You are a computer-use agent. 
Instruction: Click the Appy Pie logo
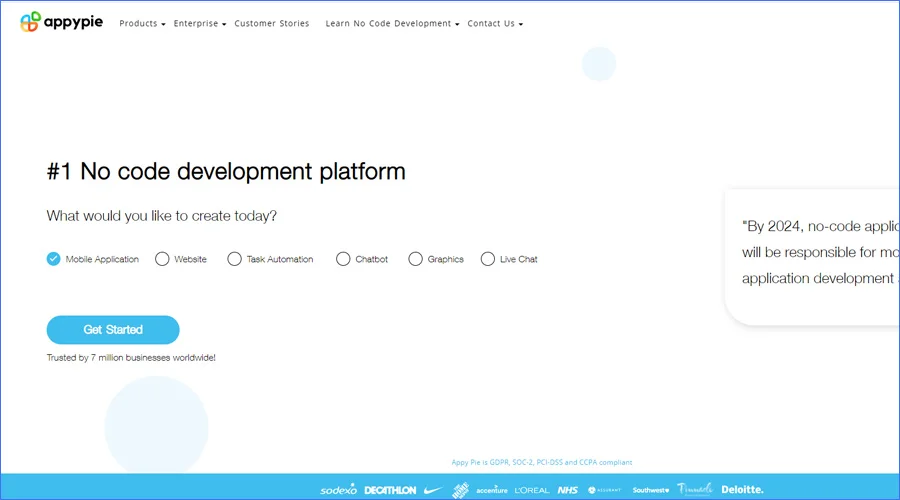(x=61, y=22)
